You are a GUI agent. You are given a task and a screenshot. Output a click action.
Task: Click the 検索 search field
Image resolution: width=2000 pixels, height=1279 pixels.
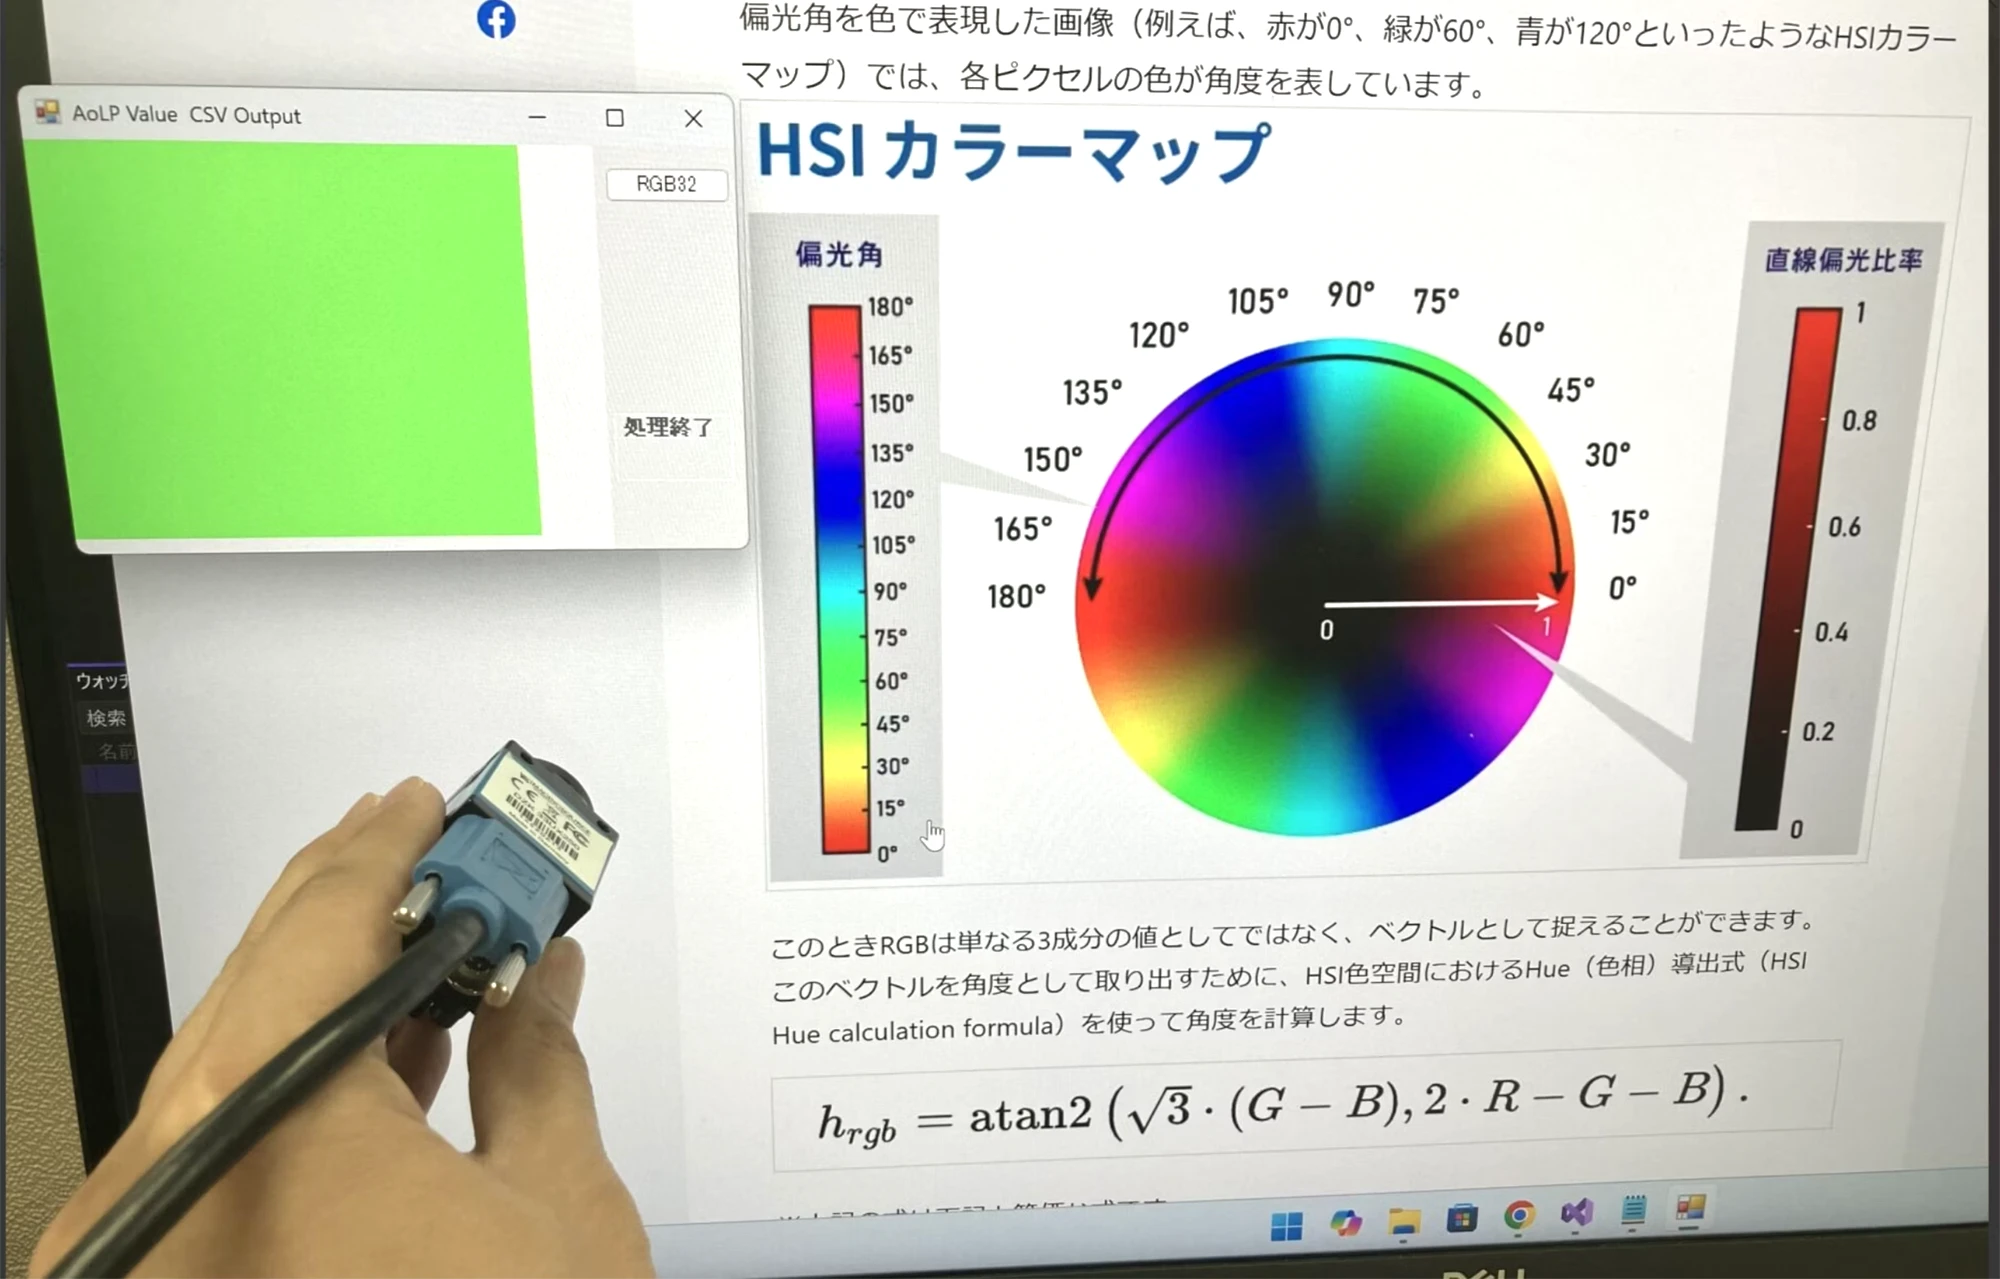(x=107, y=718)
